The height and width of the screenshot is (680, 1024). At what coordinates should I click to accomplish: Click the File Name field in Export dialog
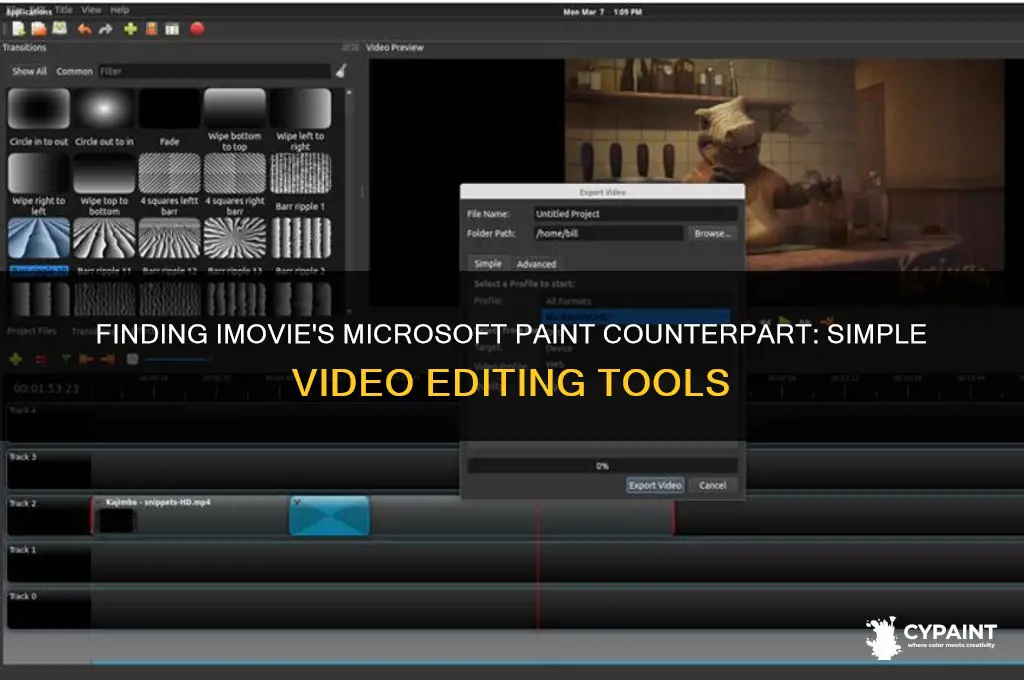[635, 214]
